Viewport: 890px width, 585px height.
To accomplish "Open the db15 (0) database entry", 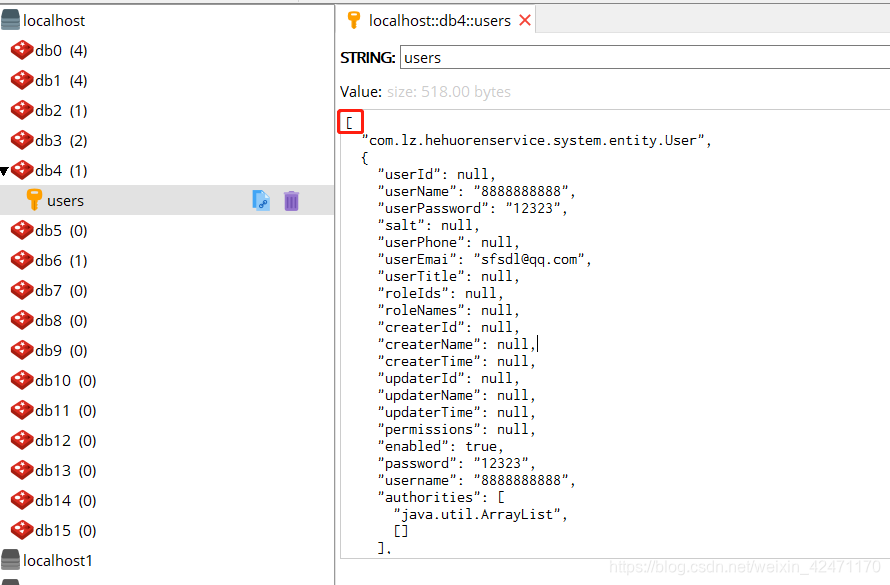I will (x=65, y=531).
